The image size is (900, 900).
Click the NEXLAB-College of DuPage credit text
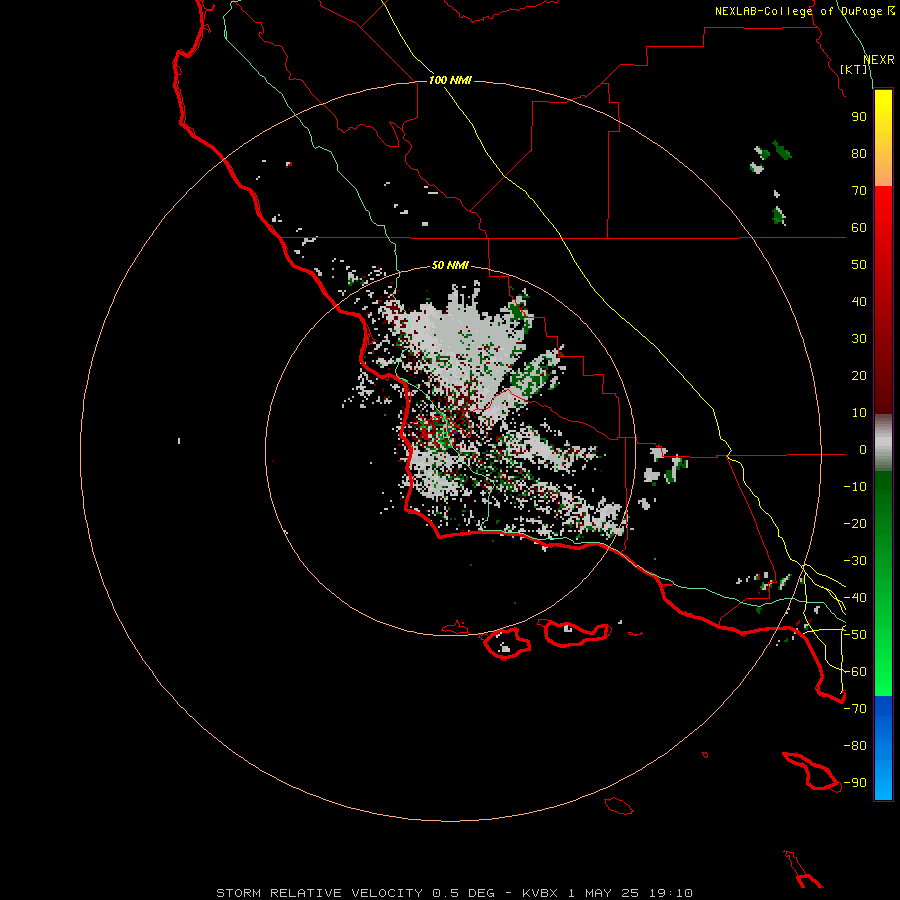[x=805, y=11]
